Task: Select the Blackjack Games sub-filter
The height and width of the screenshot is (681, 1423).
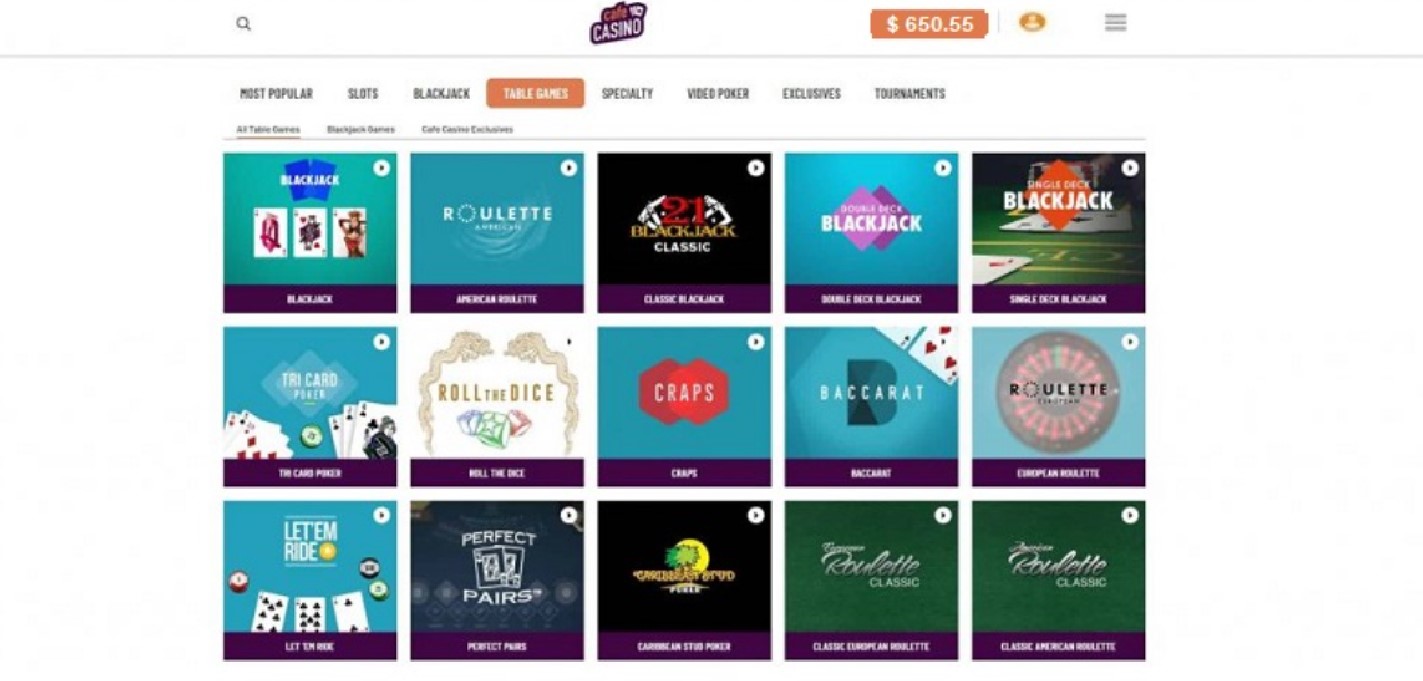Action: pos(361,130)
